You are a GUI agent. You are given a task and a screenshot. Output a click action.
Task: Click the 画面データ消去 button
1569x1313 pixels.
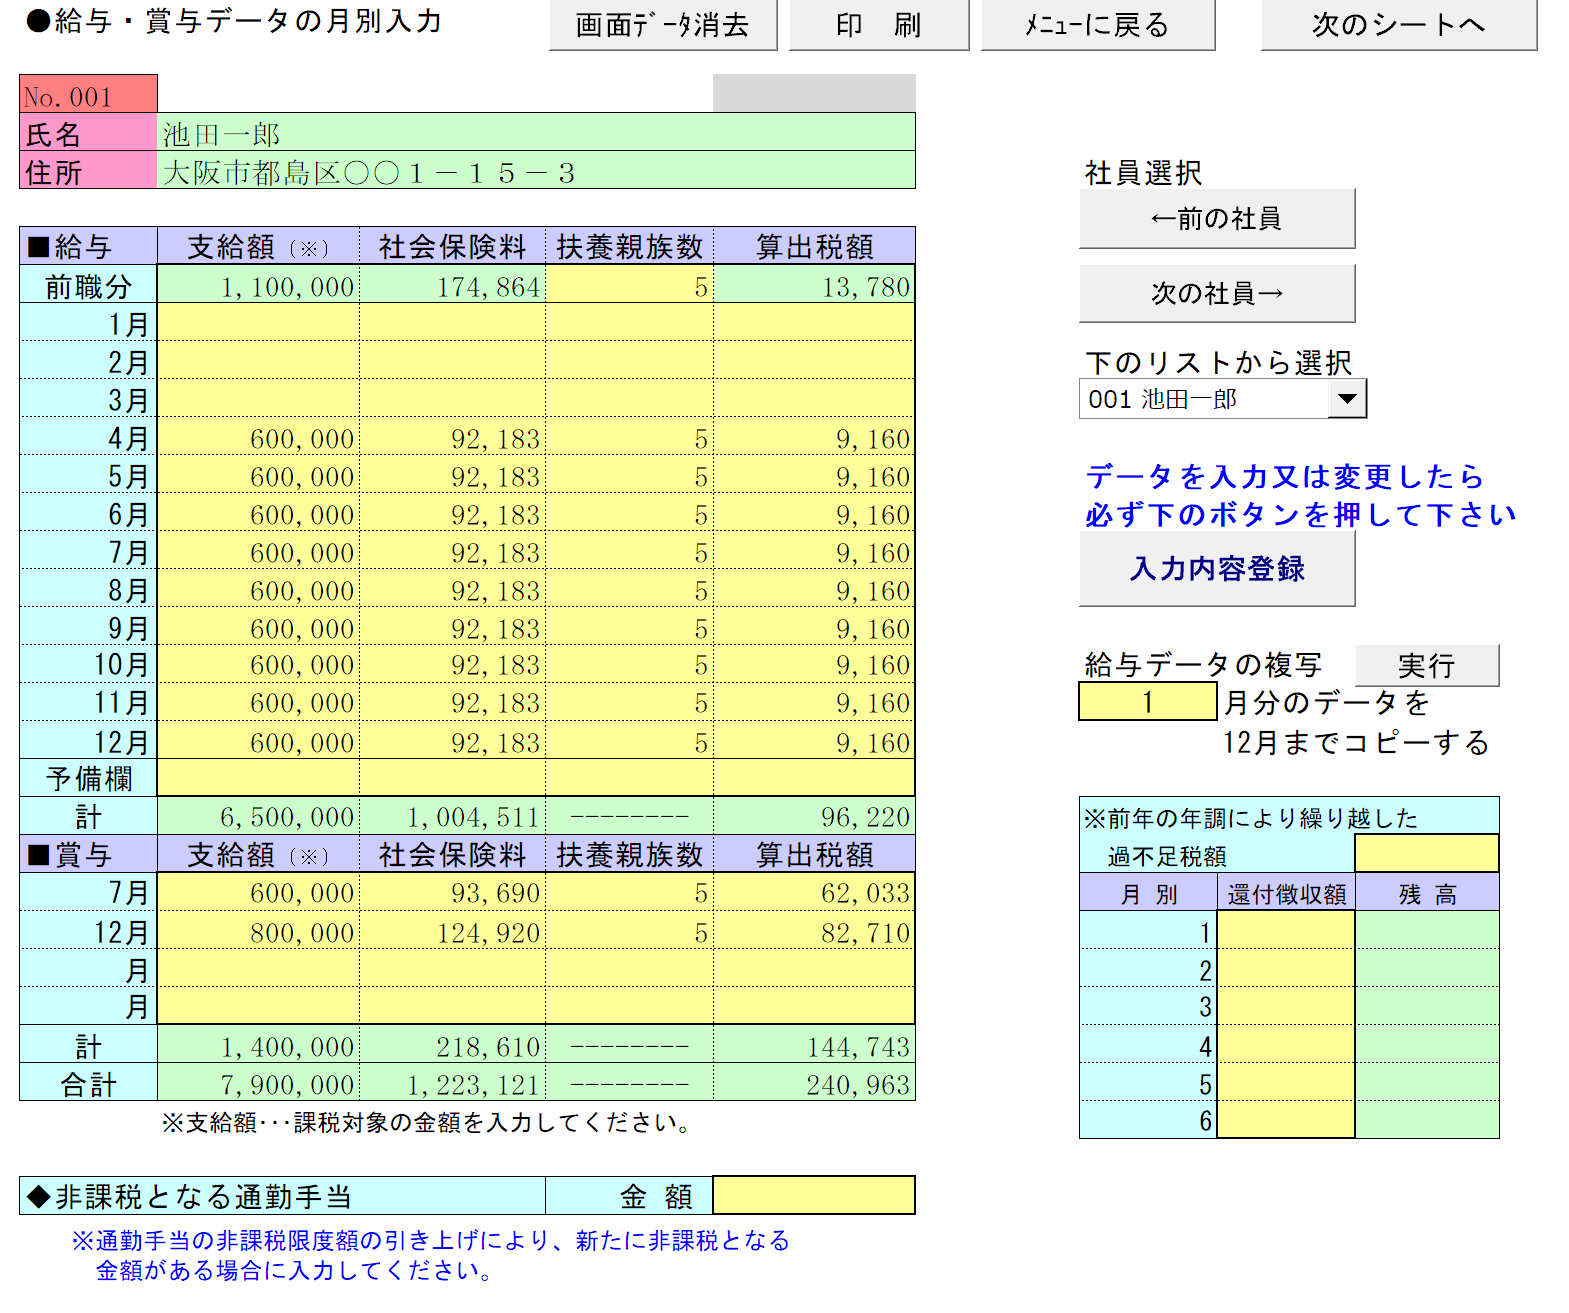tap(662, 25)
